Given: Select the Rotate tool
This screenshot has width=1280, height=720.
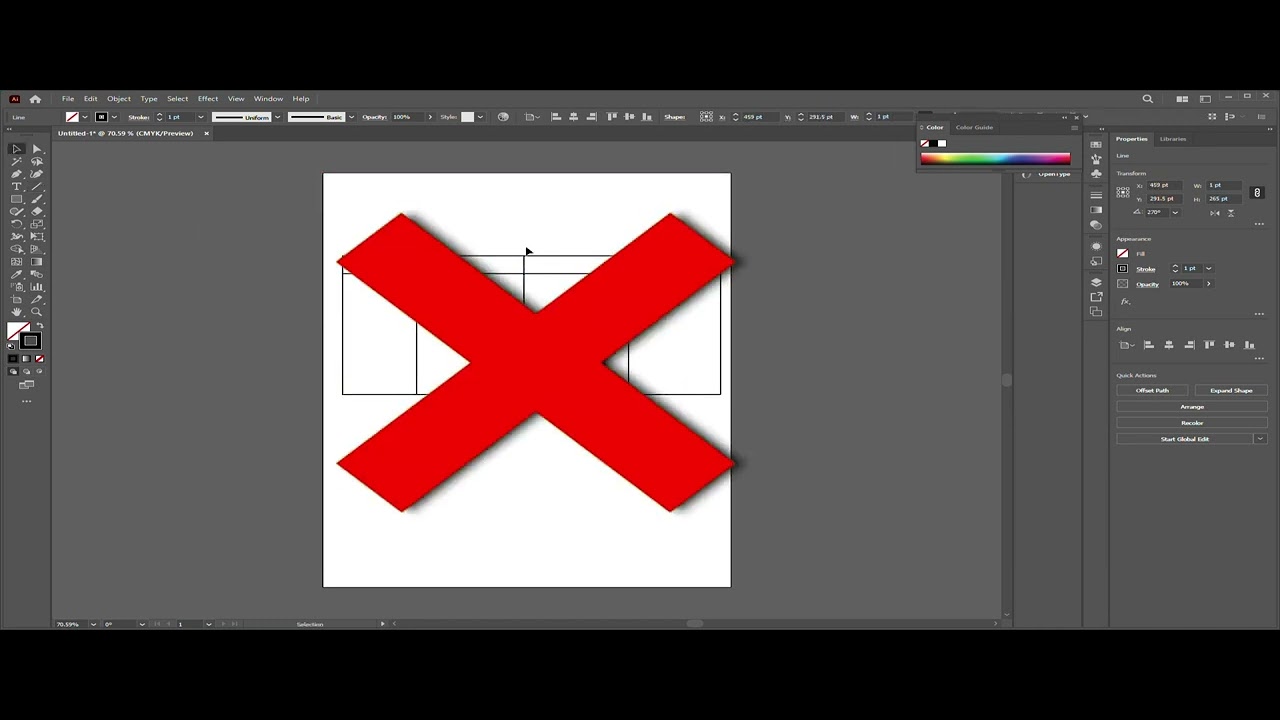Looking at the screenshot, I should (16, 224).
